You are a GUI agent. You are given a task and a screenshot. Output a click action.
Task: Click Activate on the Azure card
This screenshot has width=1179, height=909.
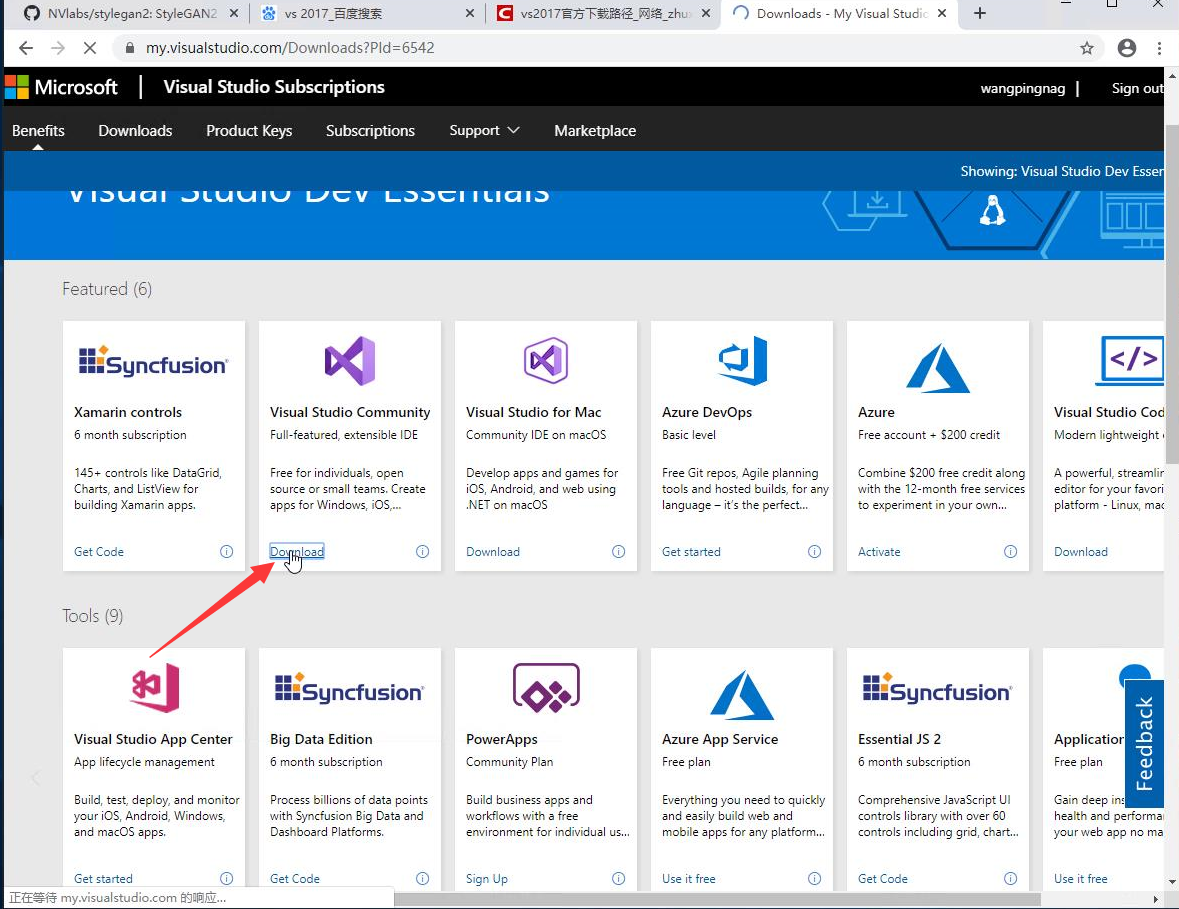coord(879,552)
